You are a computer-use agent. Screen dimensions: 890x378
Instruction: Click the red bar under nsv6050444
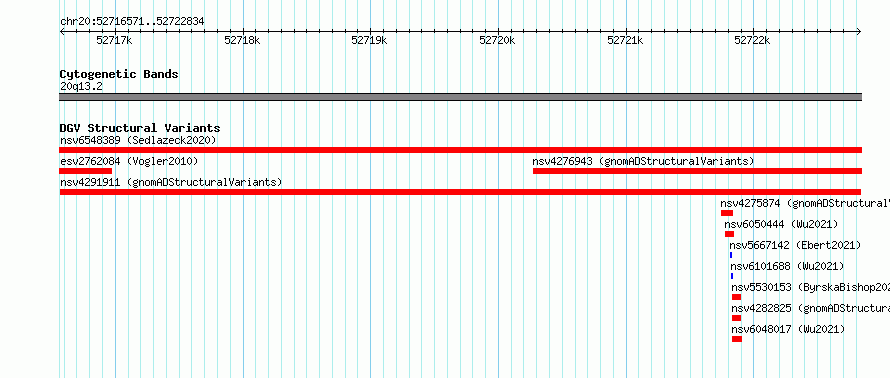(x=729, y=234)
